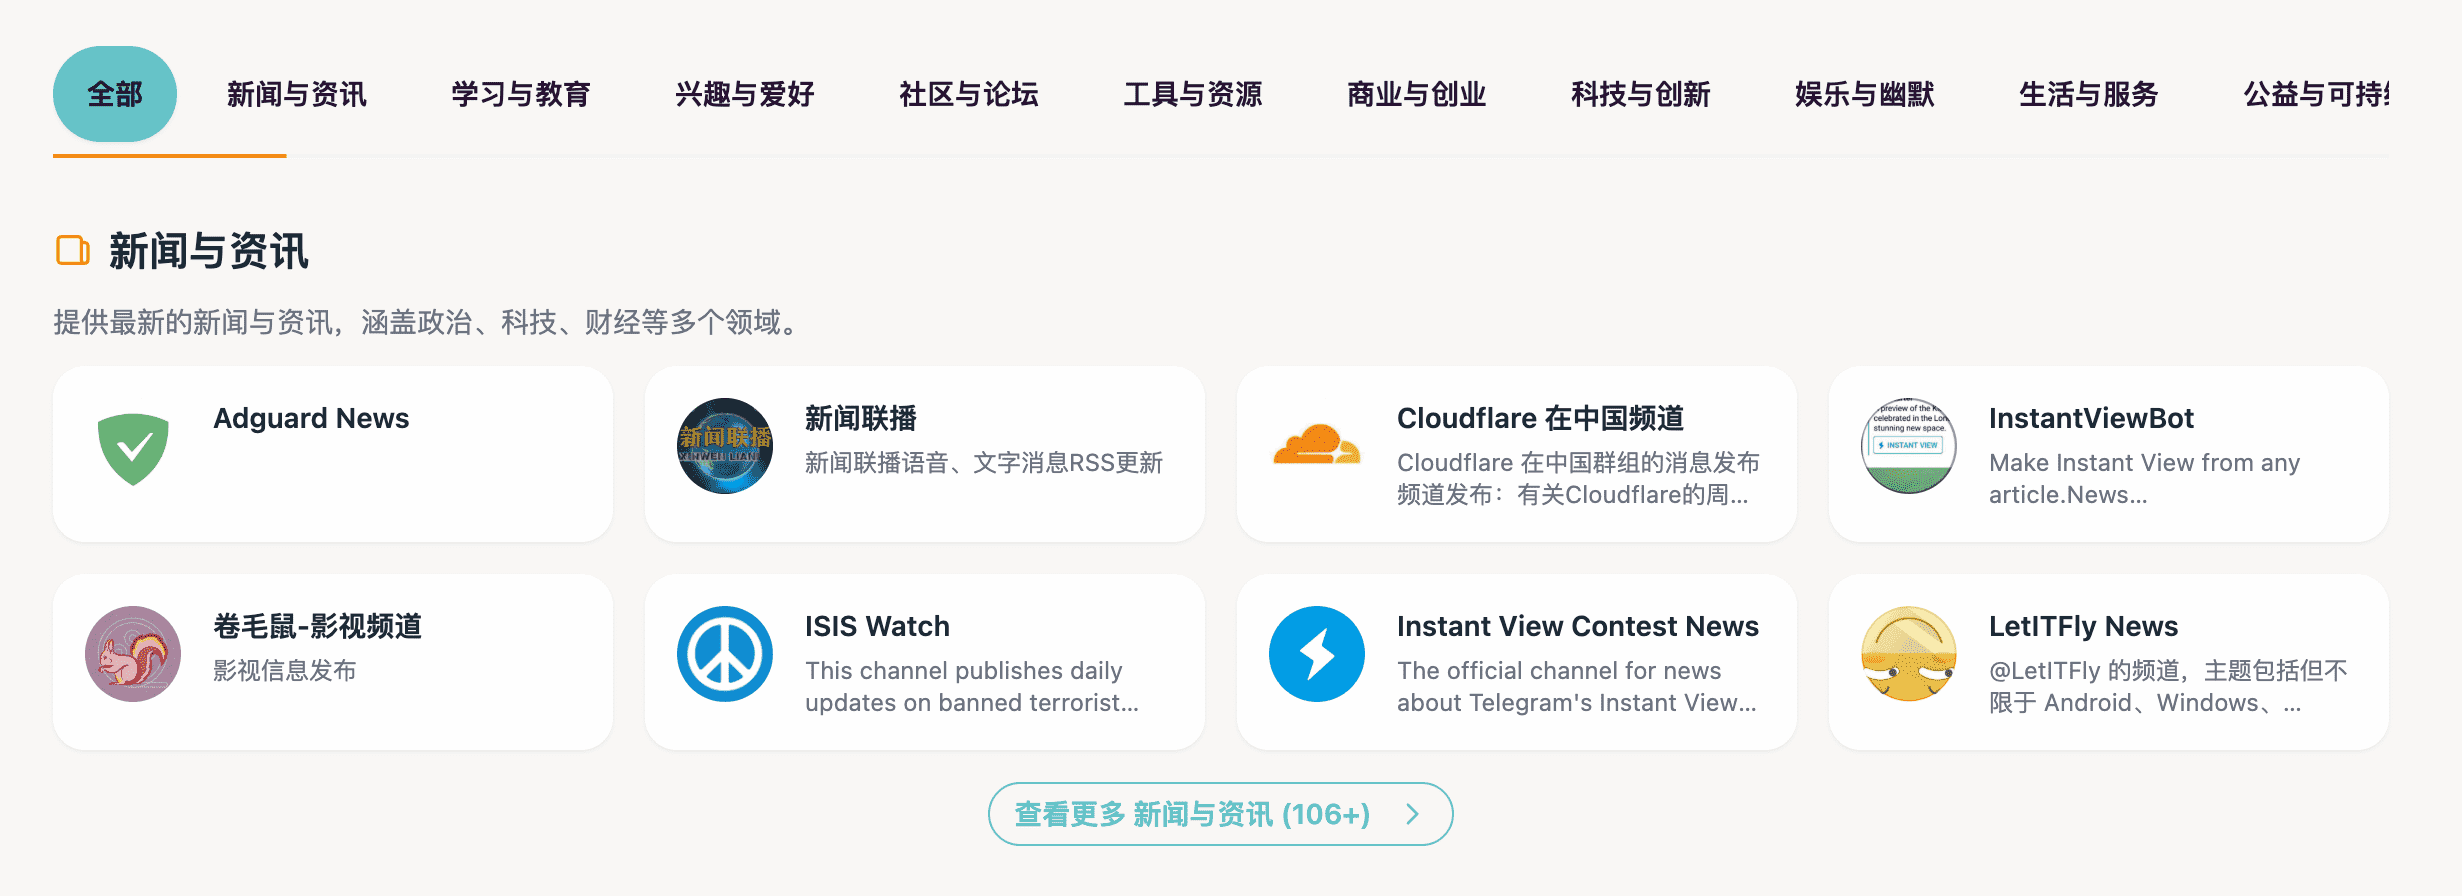
Task: Click the orange 新闻与资讯 section heading icon
Action: [73, 250]
